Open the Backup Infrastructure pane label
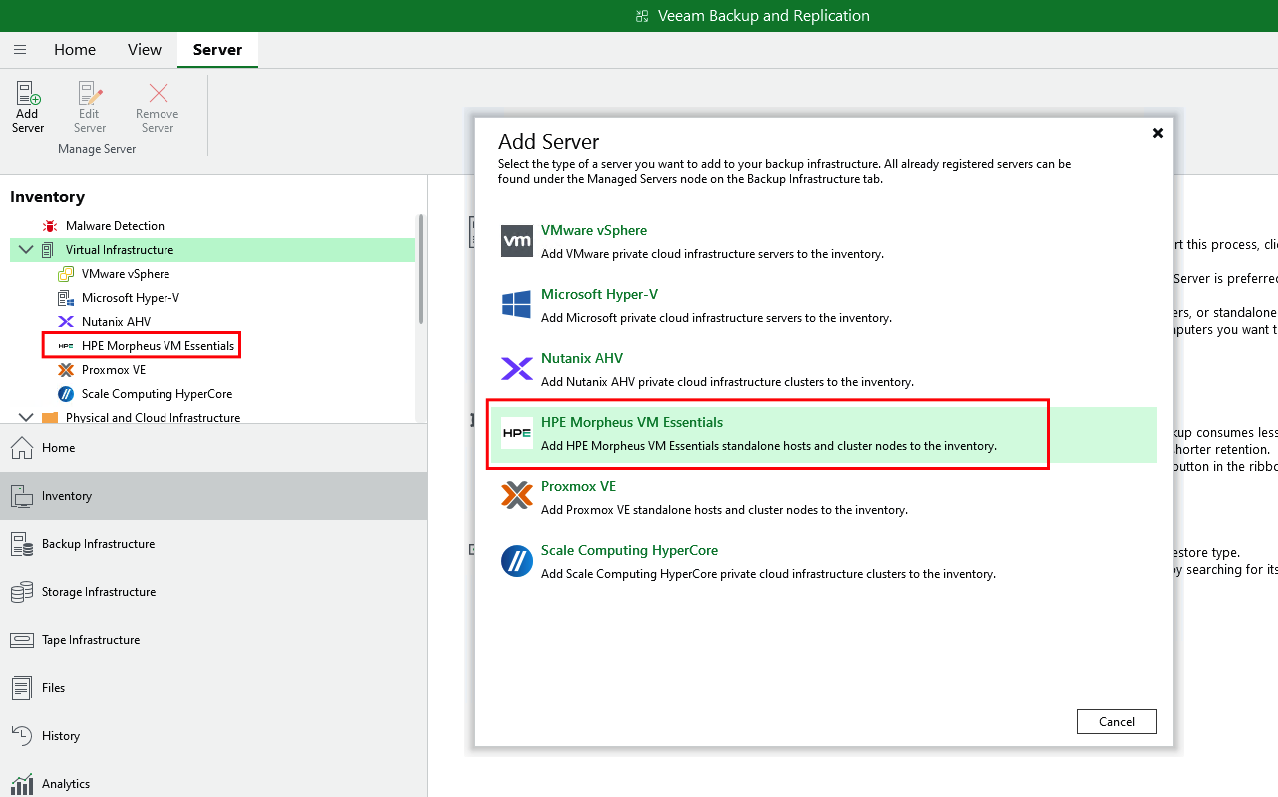1278x797 pixels. pyautogui.click(x=98, y=544)
